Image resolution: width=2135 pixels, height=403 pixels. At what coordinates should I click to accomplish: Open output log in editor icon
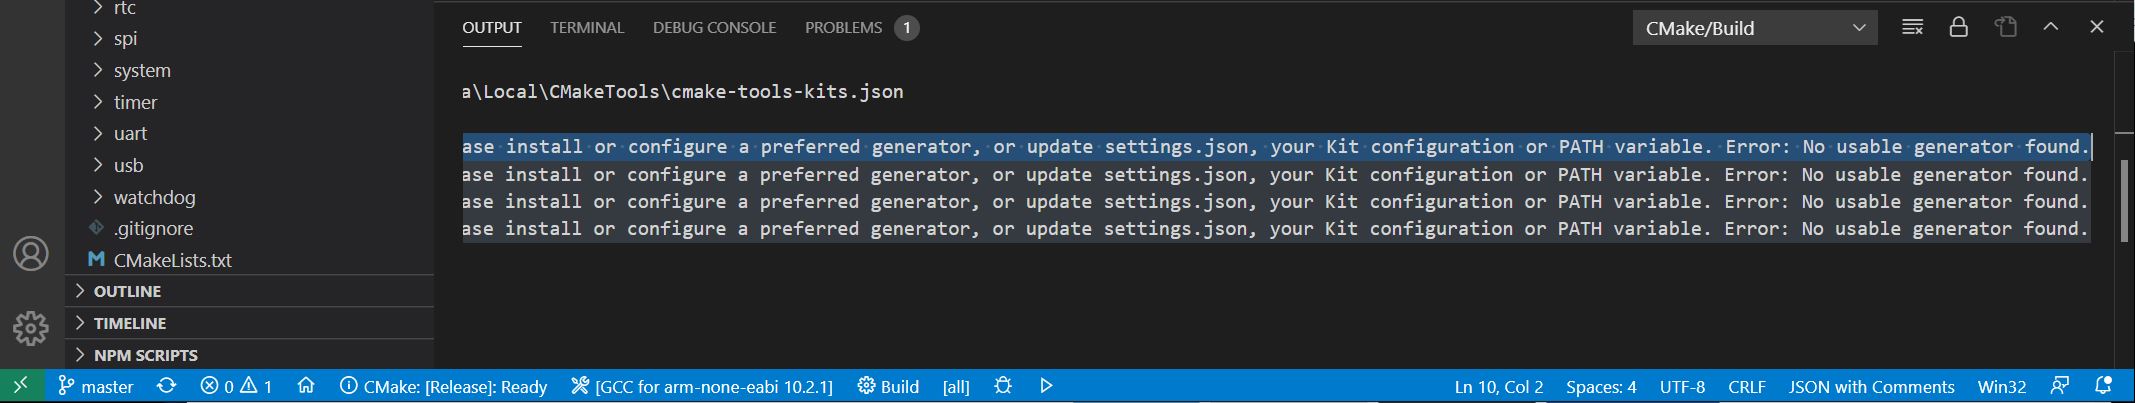2006,28
